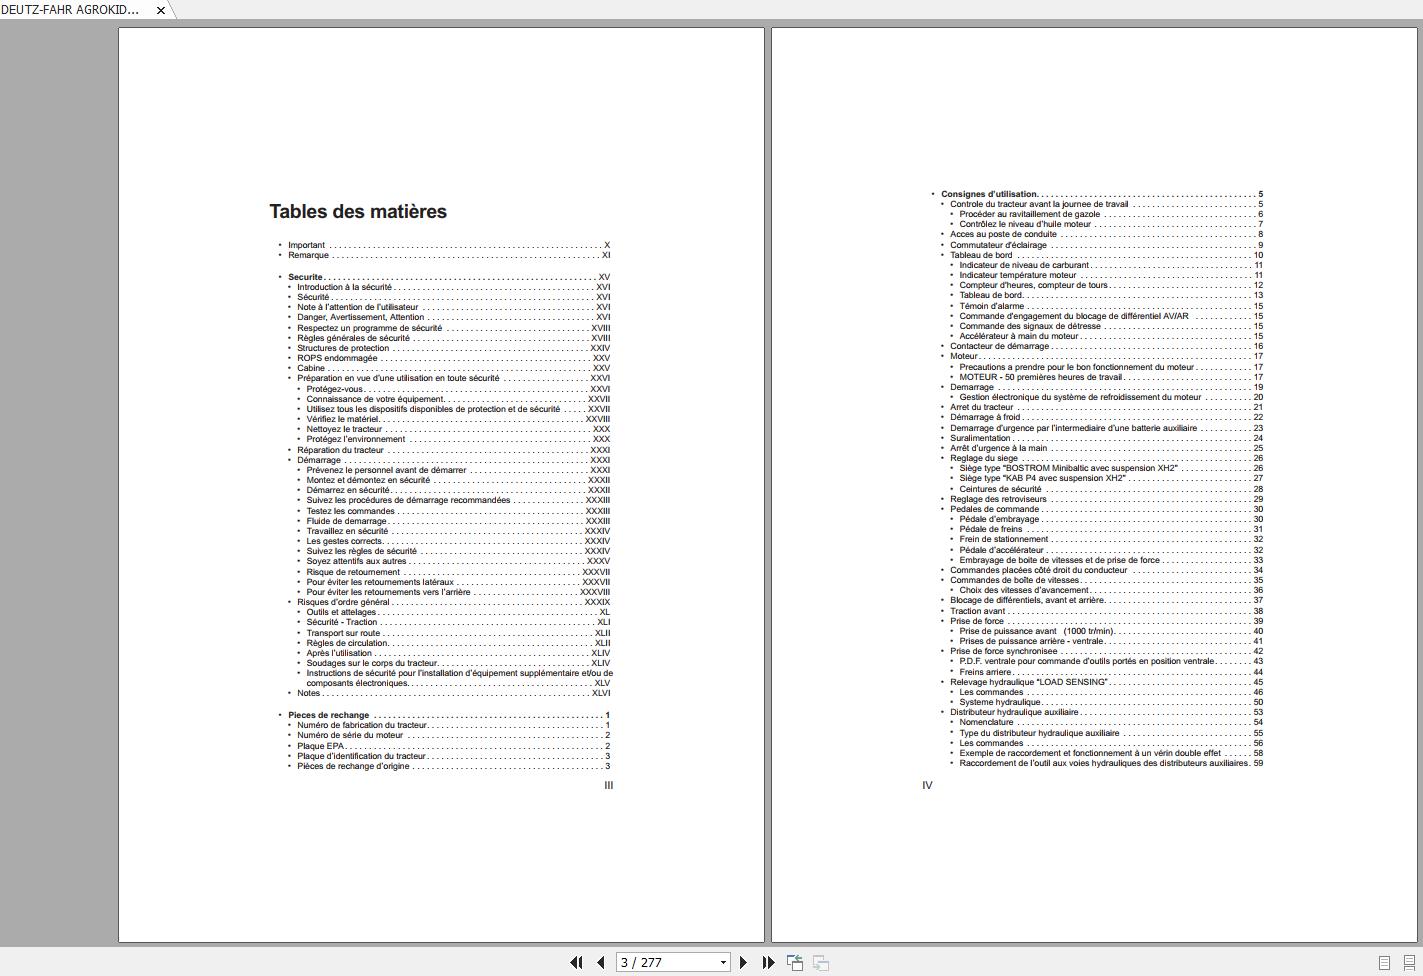Screen dimensions: 1423x976
Task: Switch to single page layout
Action: point(1384,962)
